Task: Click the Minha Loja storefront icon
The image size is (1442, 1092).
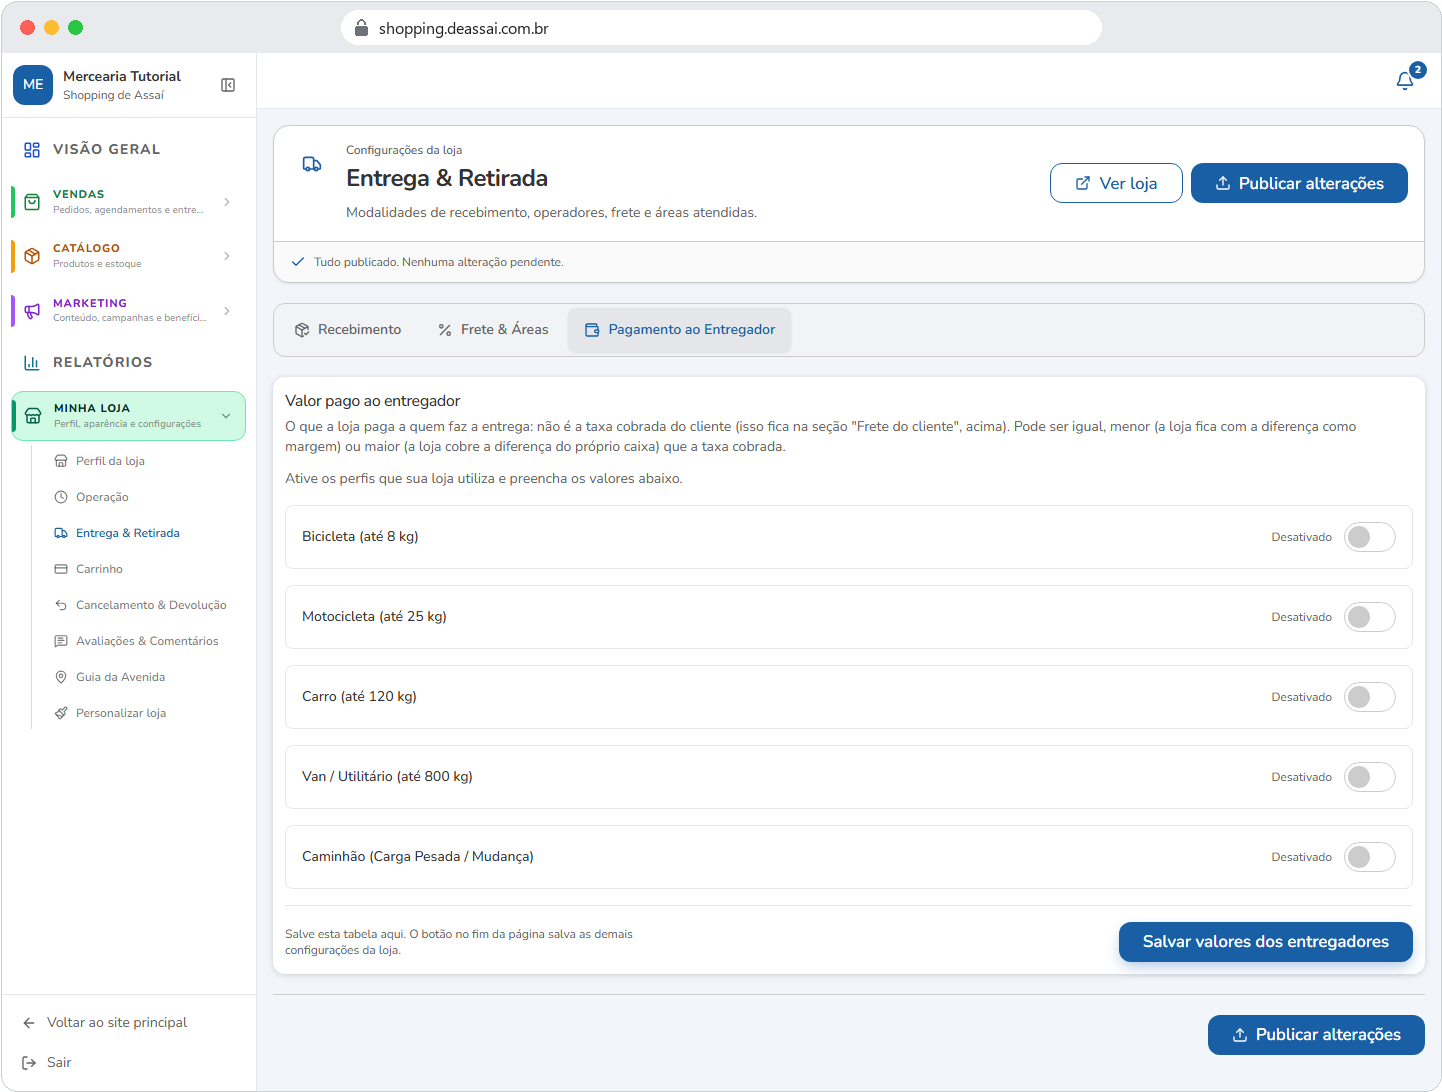Action: click(33, 416)
